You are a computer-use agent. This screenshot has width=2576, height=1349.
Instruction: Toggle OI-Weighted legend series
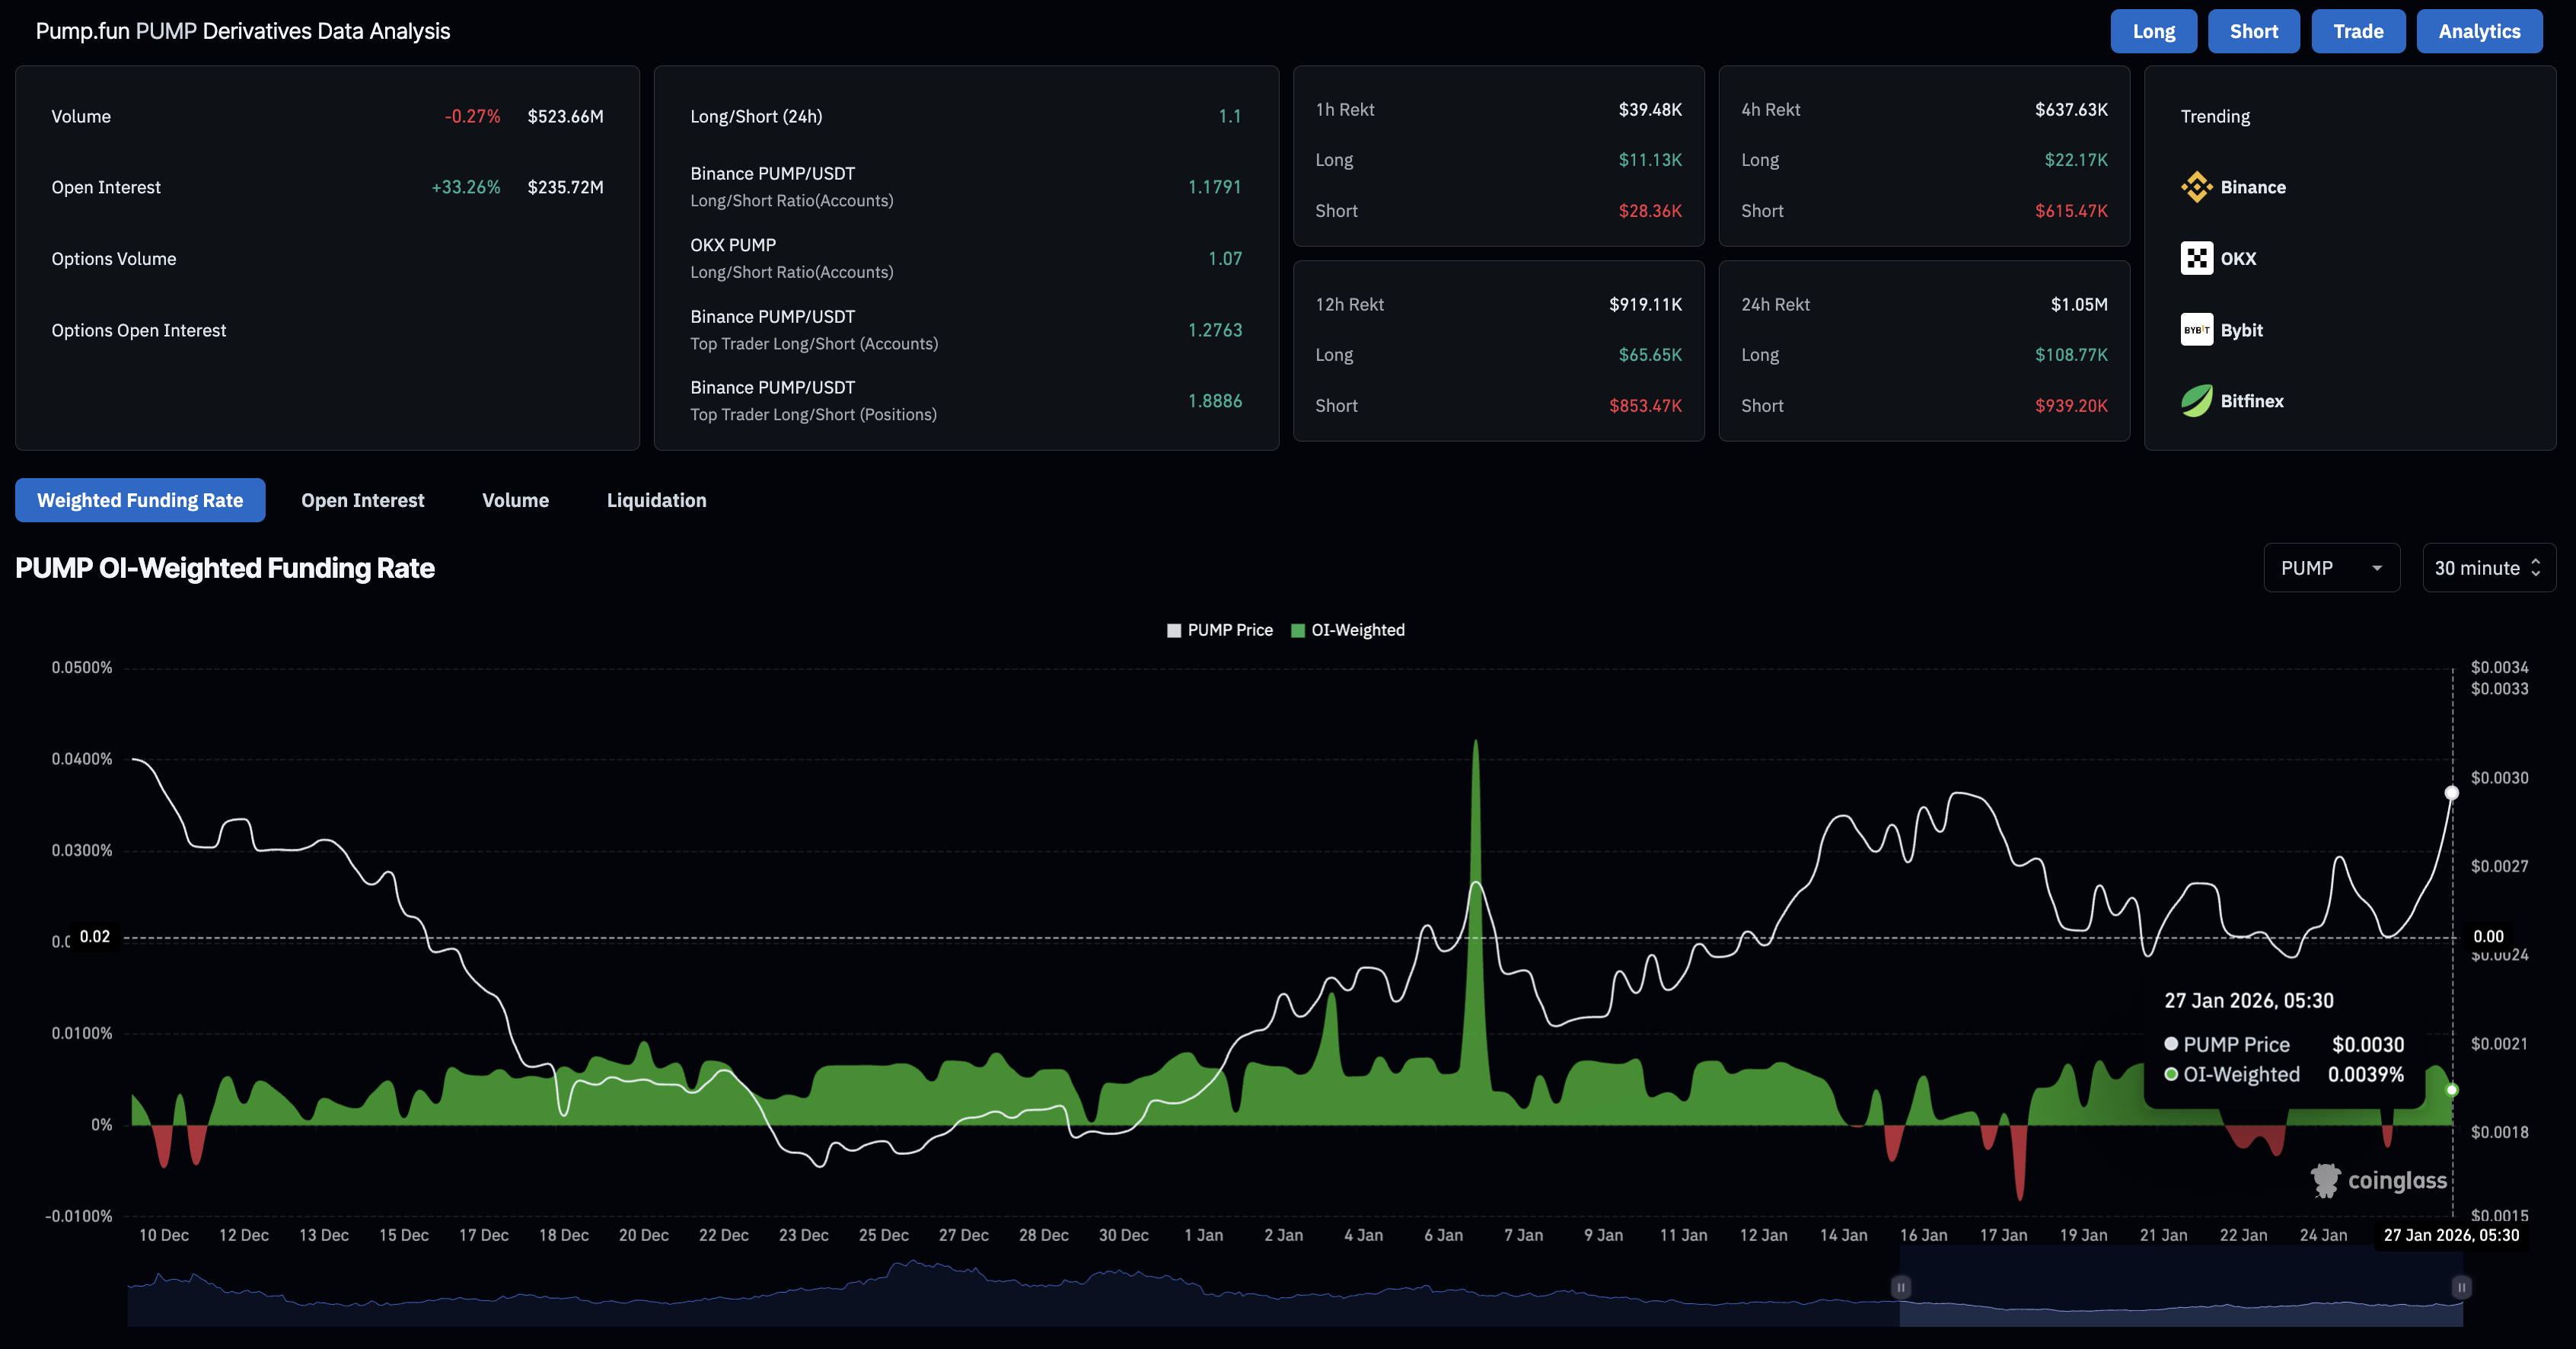[x=1347, y=630]
